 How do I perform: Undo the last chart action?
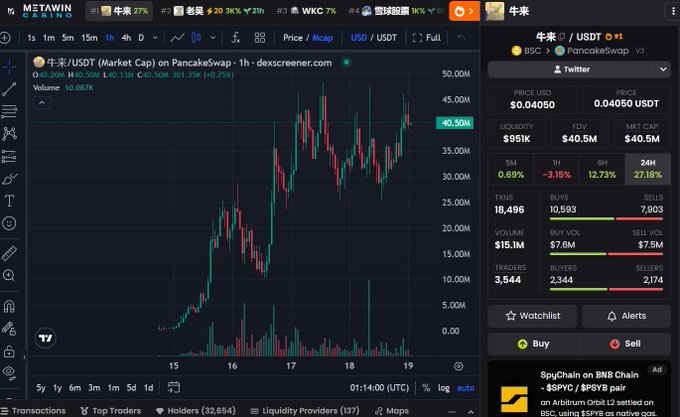point(461,38)
